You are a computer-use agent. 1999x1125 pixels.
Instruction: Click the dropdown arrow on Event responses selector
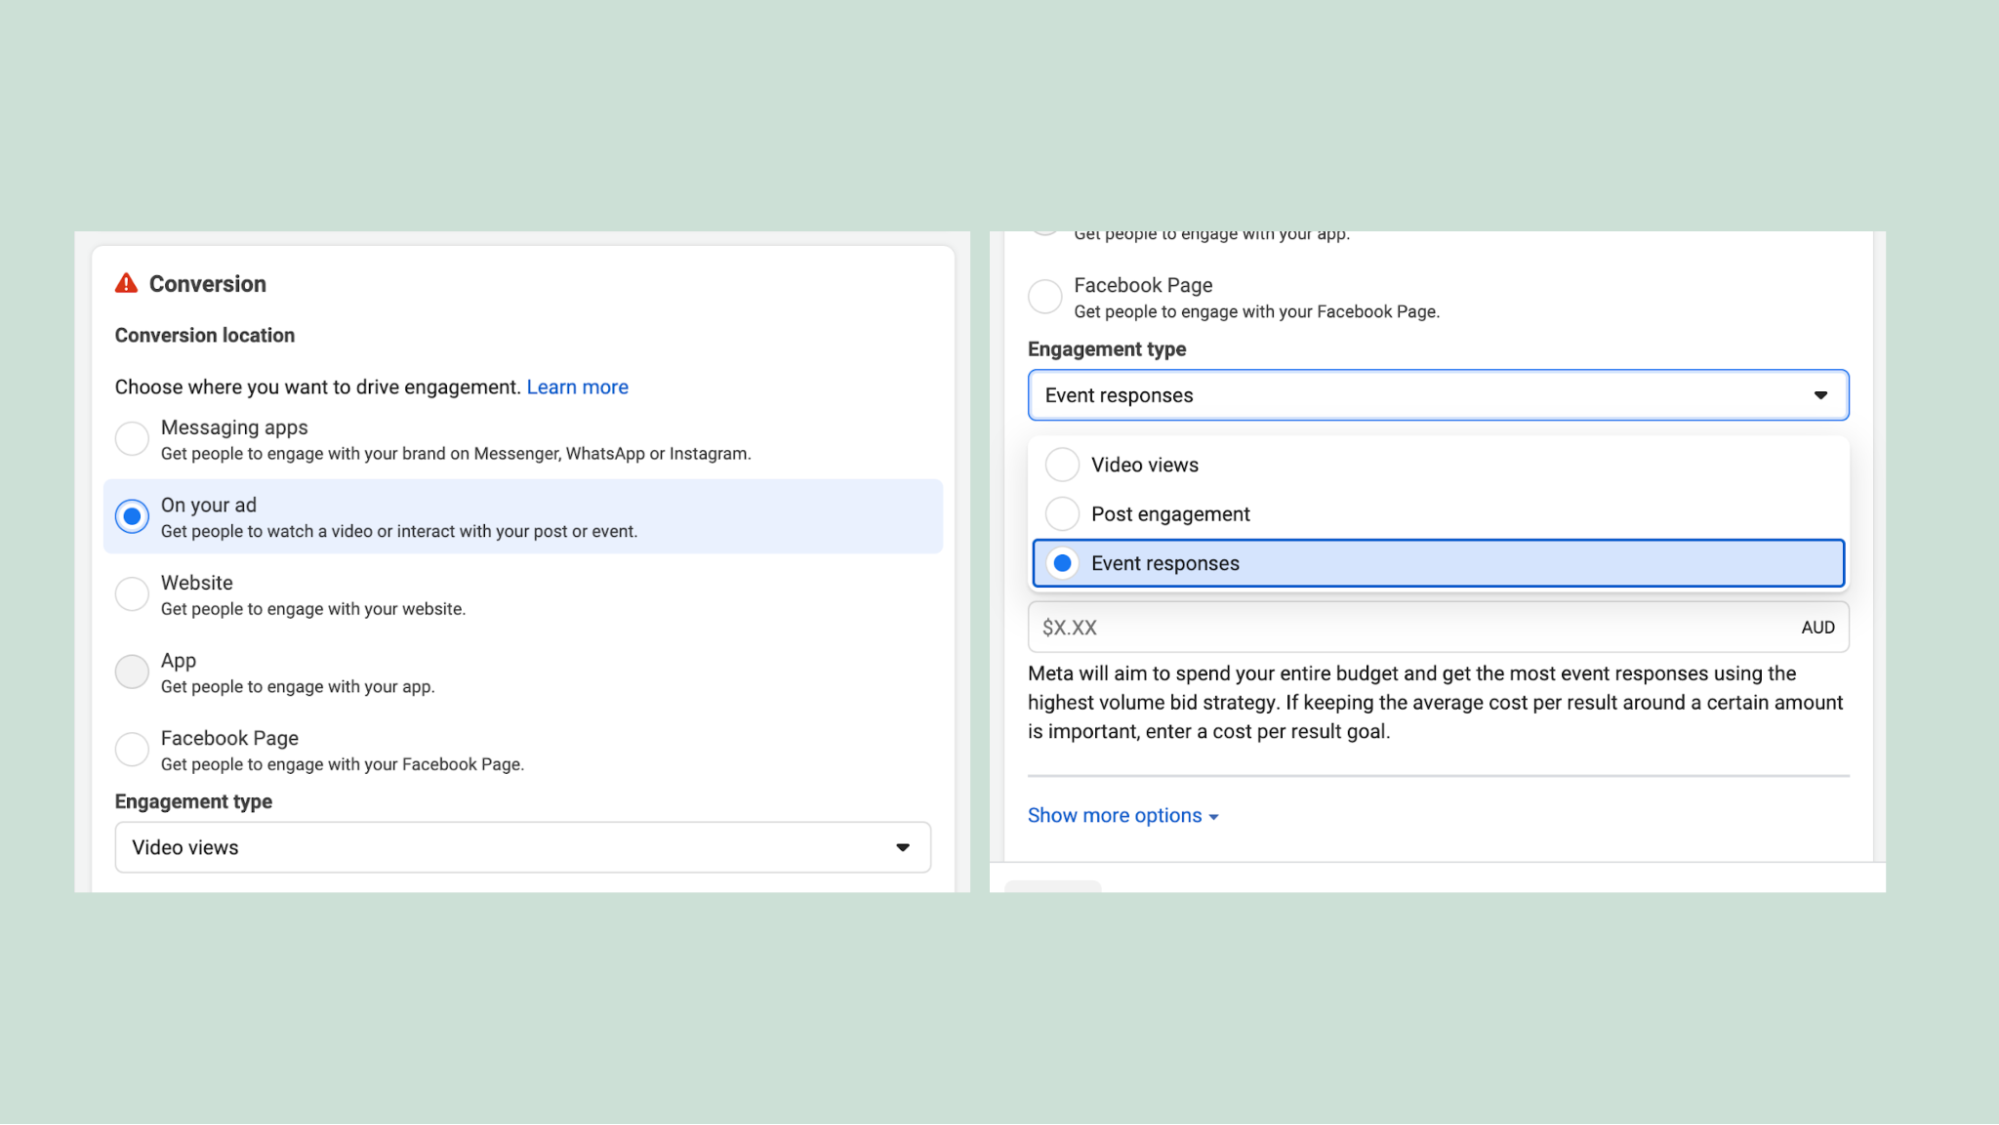point(1819,395)
